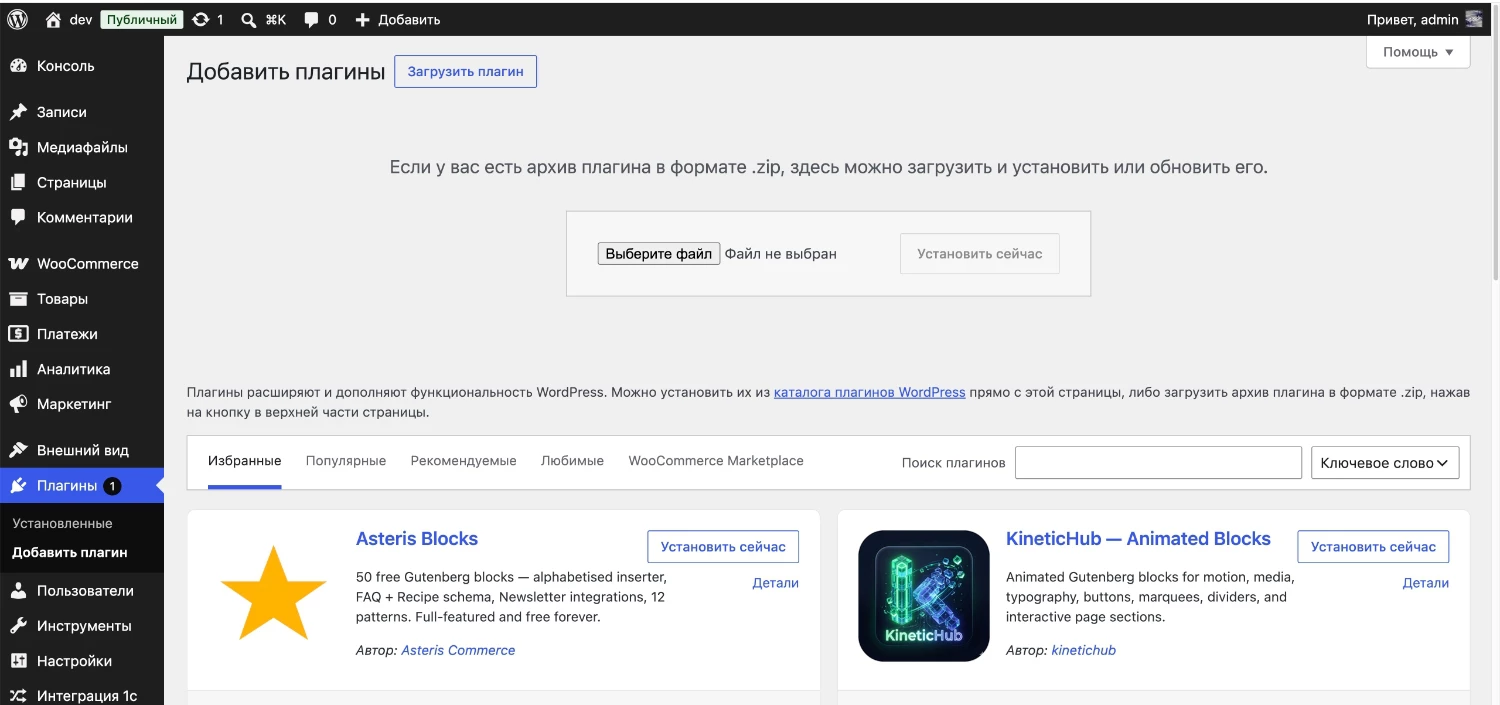The width and height of the screenshot is (1500, 705).
Task: Expand the Помощь help dropdown
Action: coord(1418,52)
